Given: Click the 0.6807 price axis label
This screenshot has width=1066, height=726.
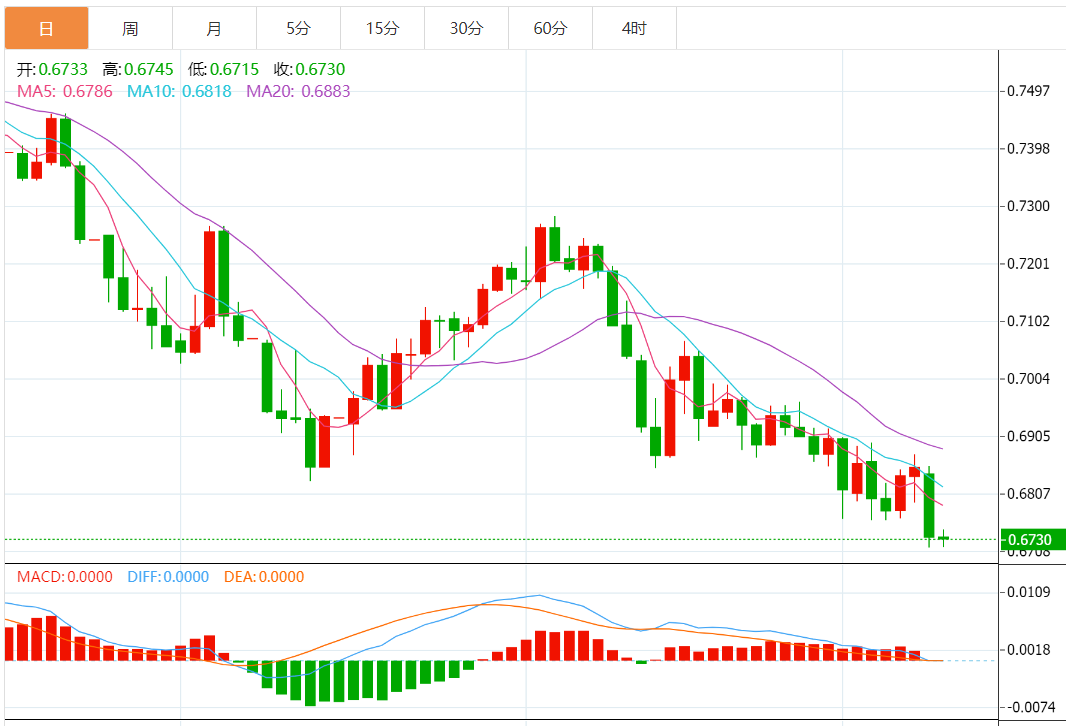Looking at the screenshot, I should [1029, 494].
